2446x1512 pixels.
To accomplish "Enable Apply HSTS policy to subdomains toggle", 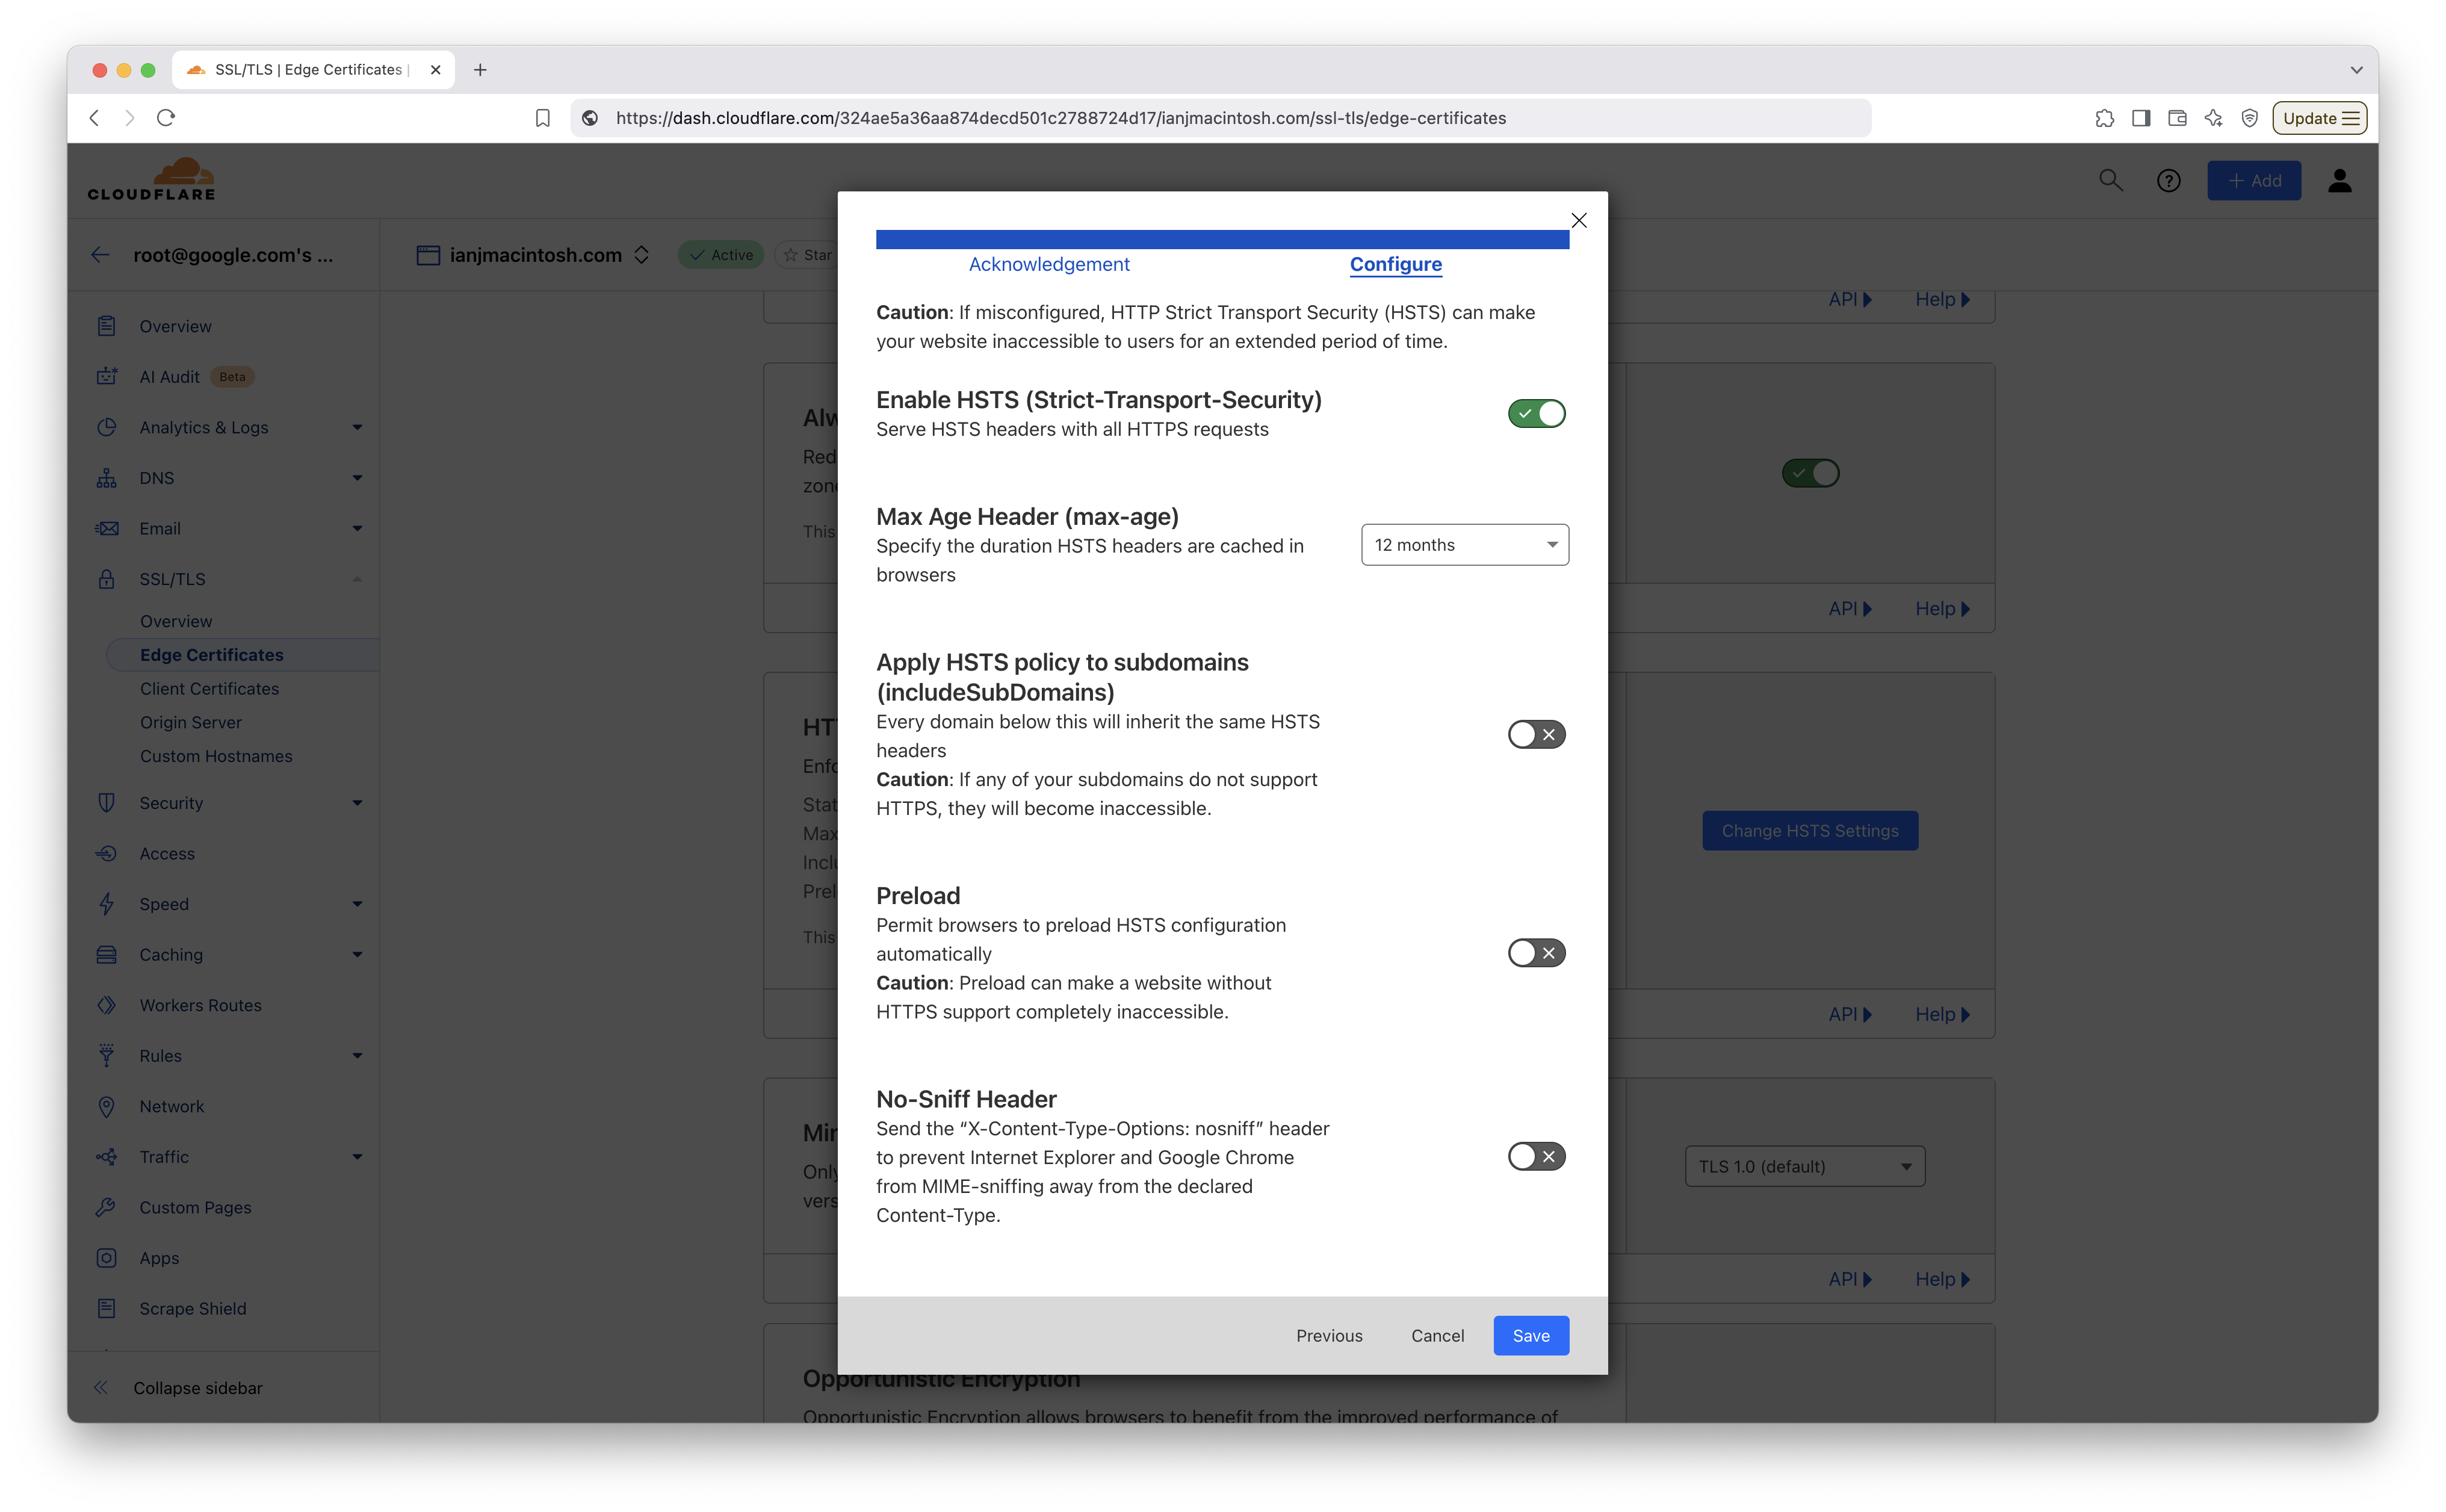I will [x=1536, y=735].
